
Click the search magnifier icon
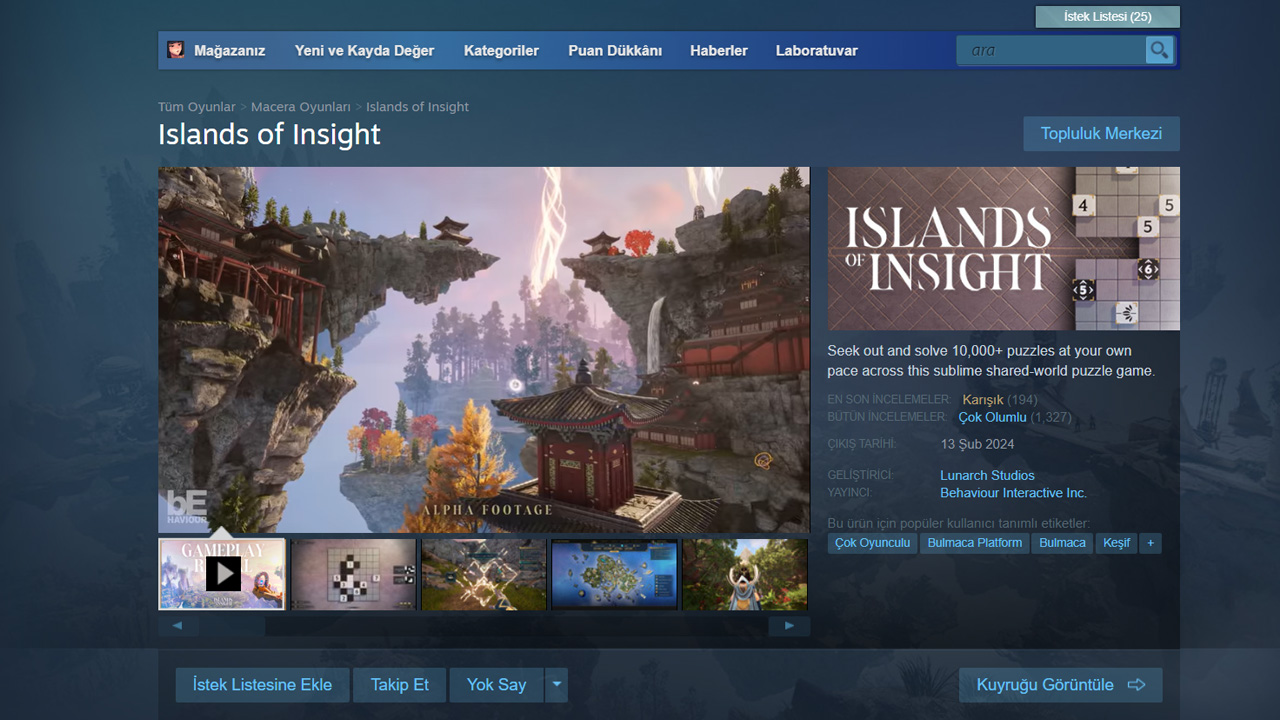pos(1159,50)
